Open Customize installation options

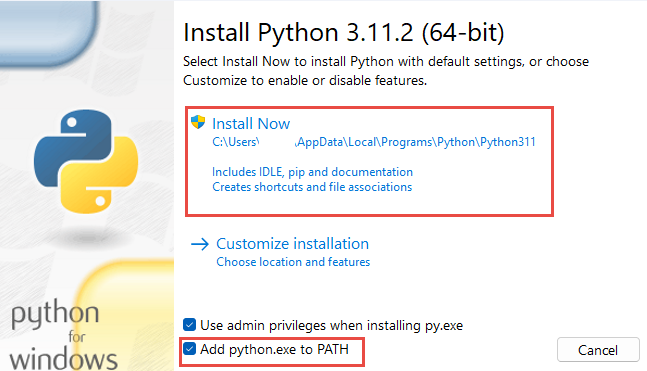point(293,244)
